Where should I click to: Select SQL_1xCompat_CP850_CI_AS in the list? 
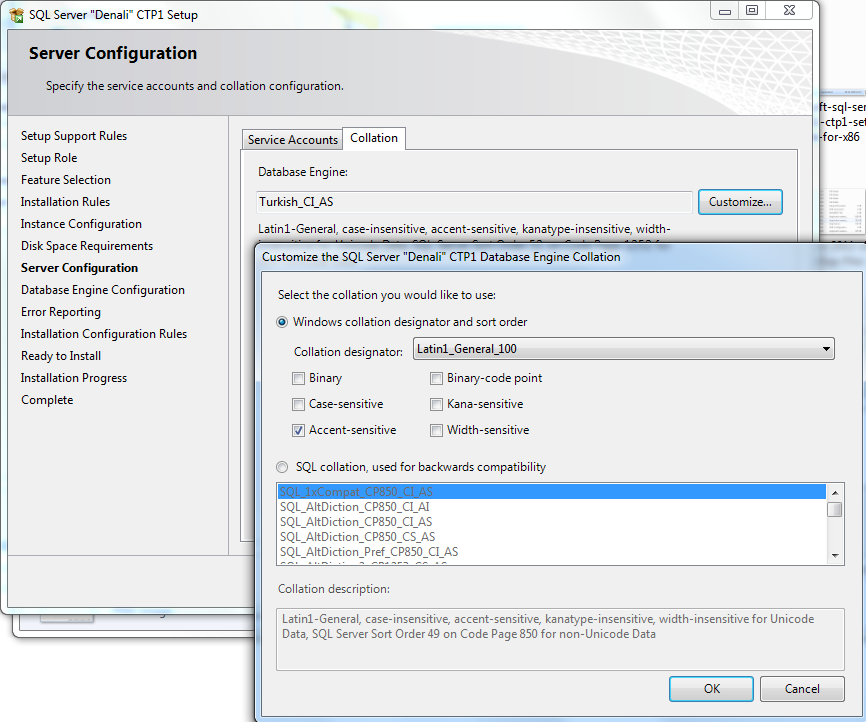[551, 492]
